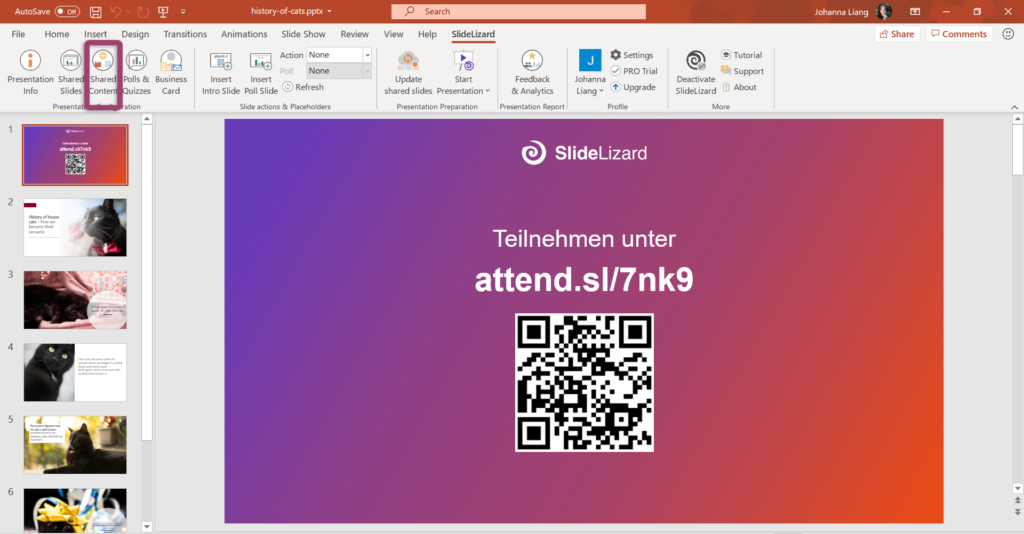The height and width of the screenshot is (534, 1024).
Task: Select slide 2 thumbnail
Action: [x=75, y=228]
